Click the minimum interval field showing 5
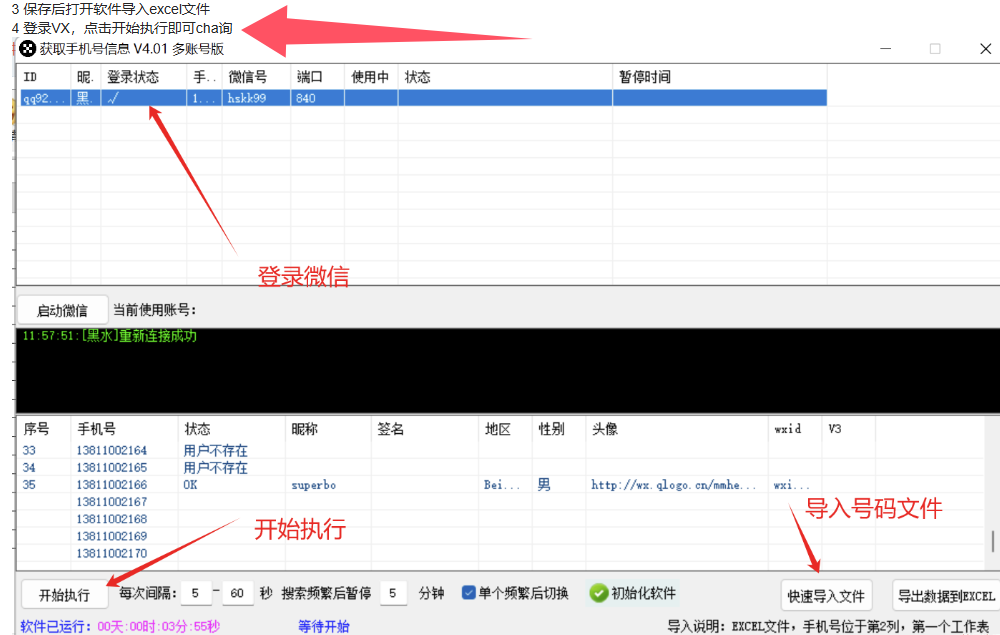1000x635 pixels. click(196, 594)
